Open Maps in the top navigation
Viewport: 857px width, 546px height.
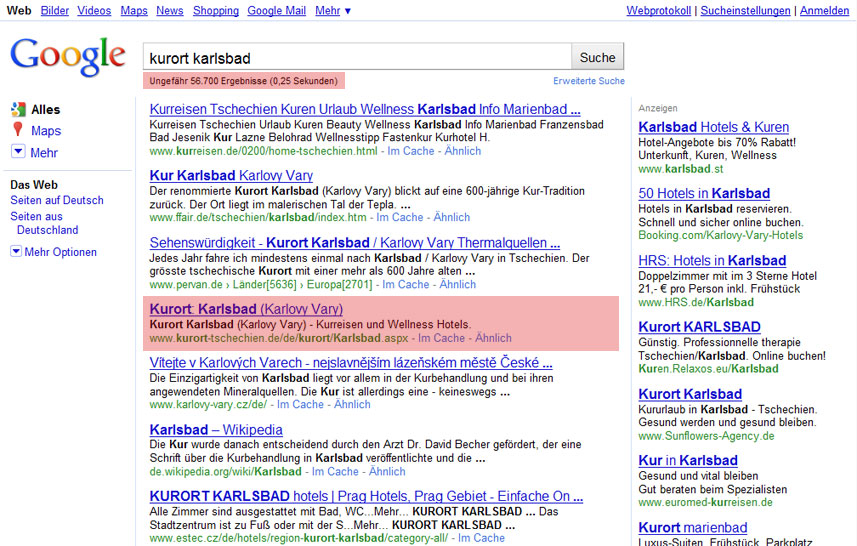[x=134, y=10]
